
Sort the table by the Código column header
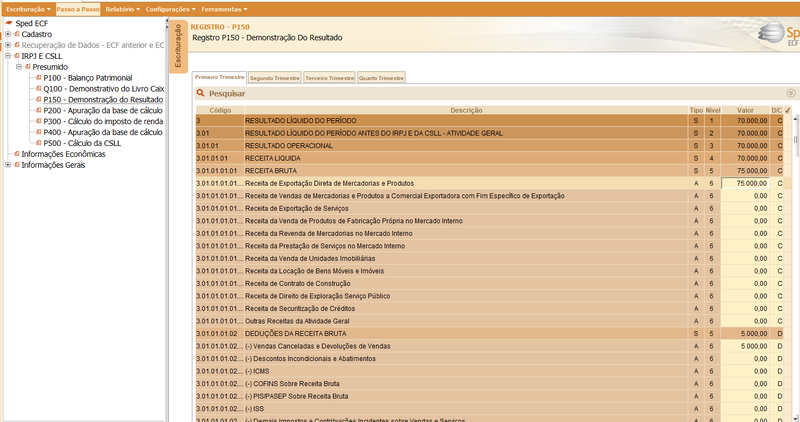pyautogui.click(x=220, y=110)
